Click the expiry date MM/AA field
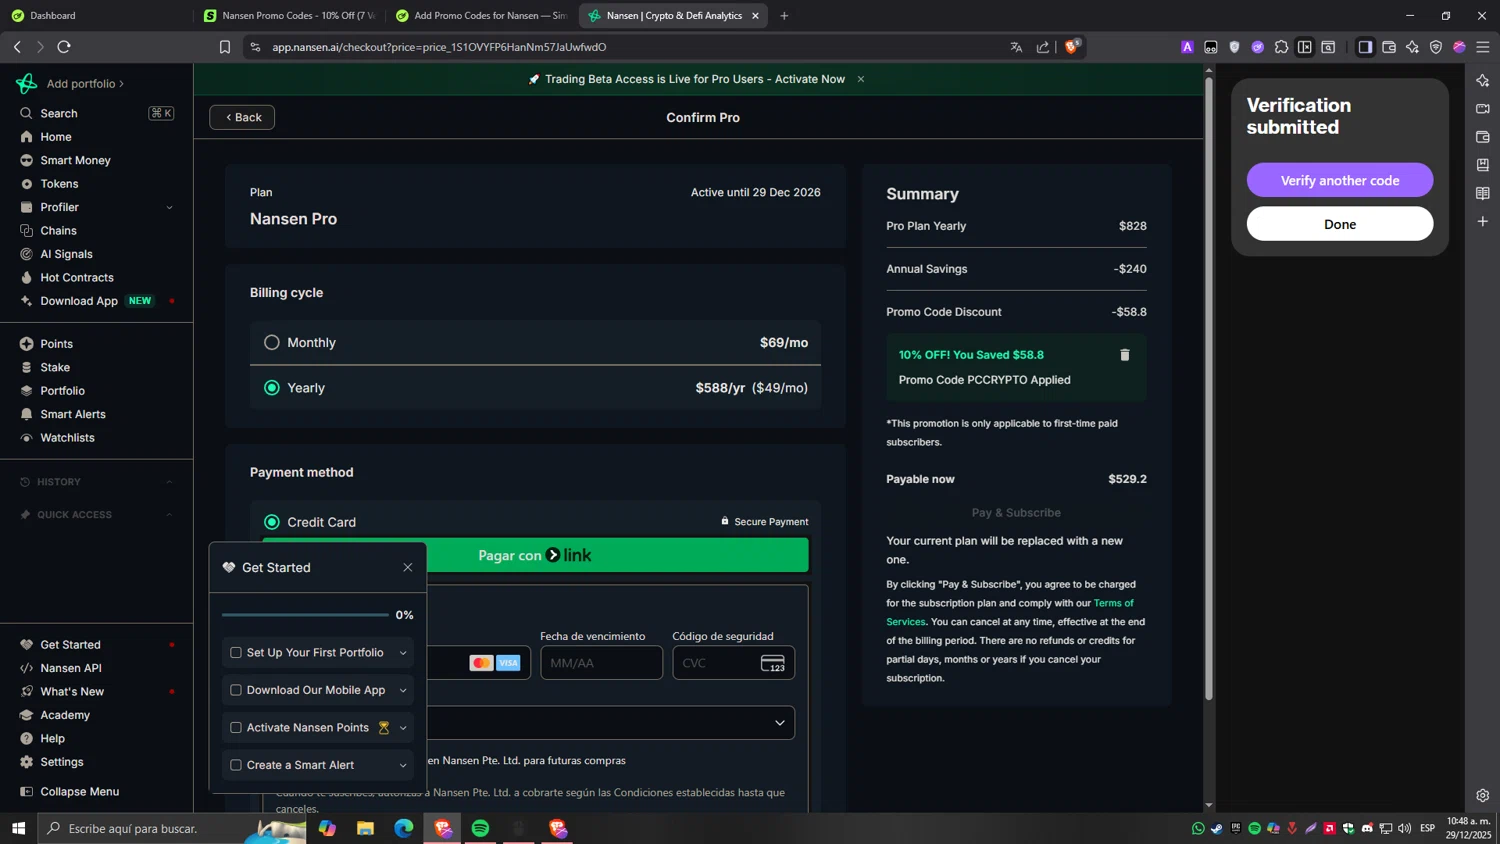Viewport: 1500px width, 844px height. click(601, 663)
